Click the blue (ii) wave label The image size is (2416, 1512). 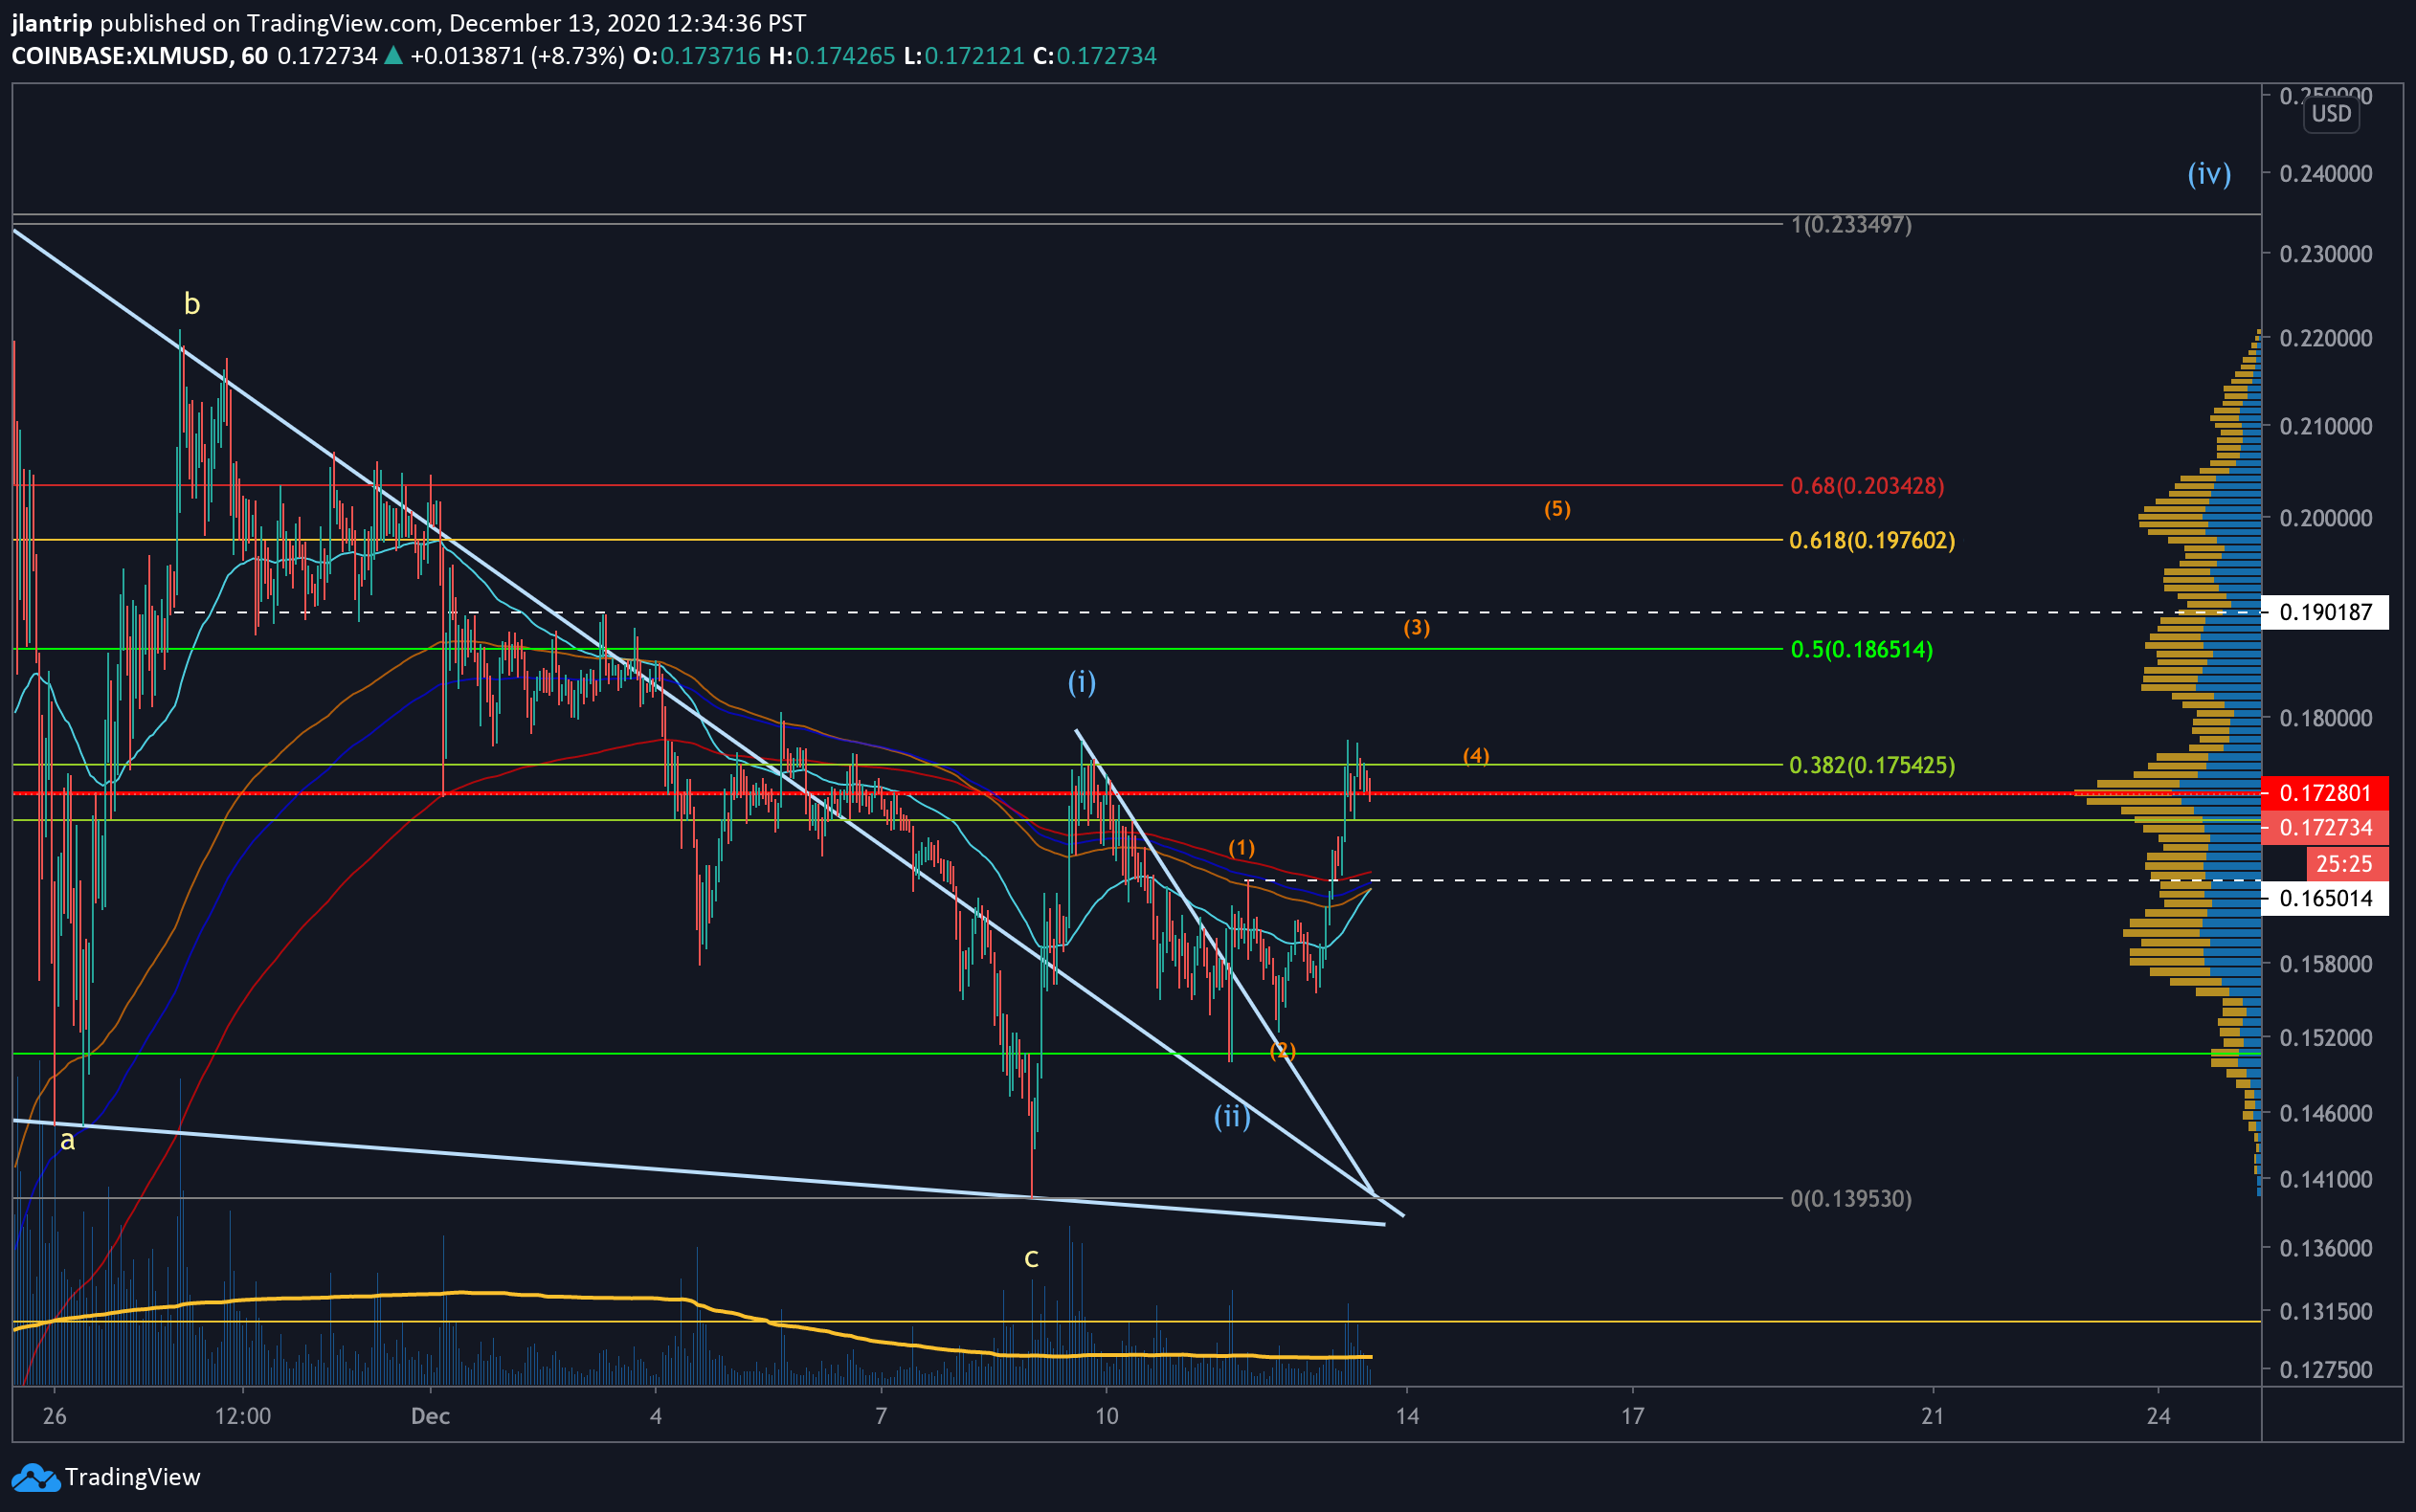pos(1232,1116)
